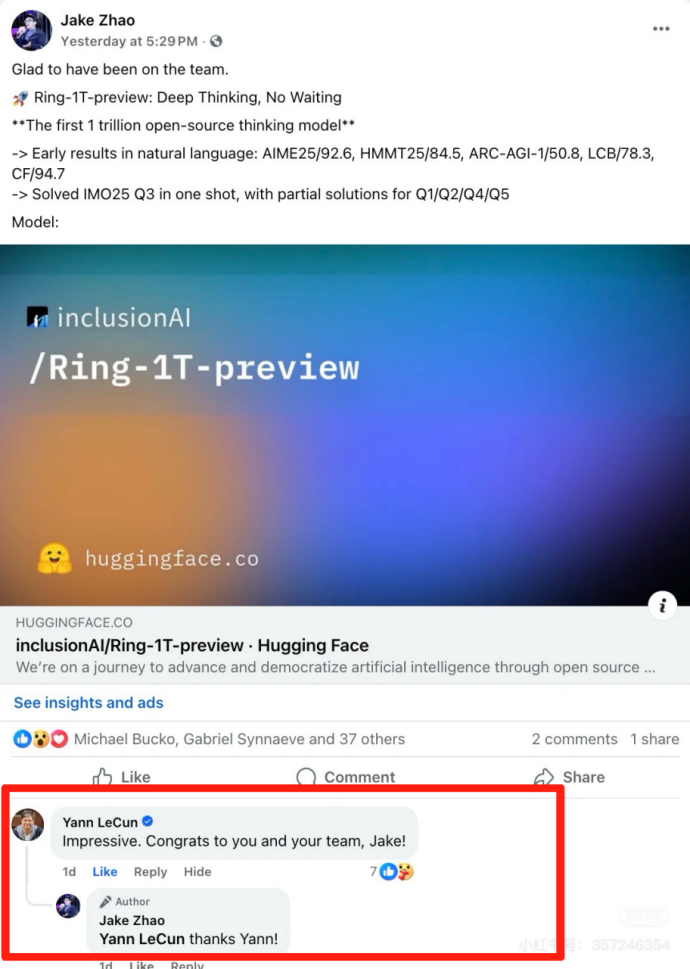
Task: Click the globe public audience icon
Action: click(x=216, y=41)
